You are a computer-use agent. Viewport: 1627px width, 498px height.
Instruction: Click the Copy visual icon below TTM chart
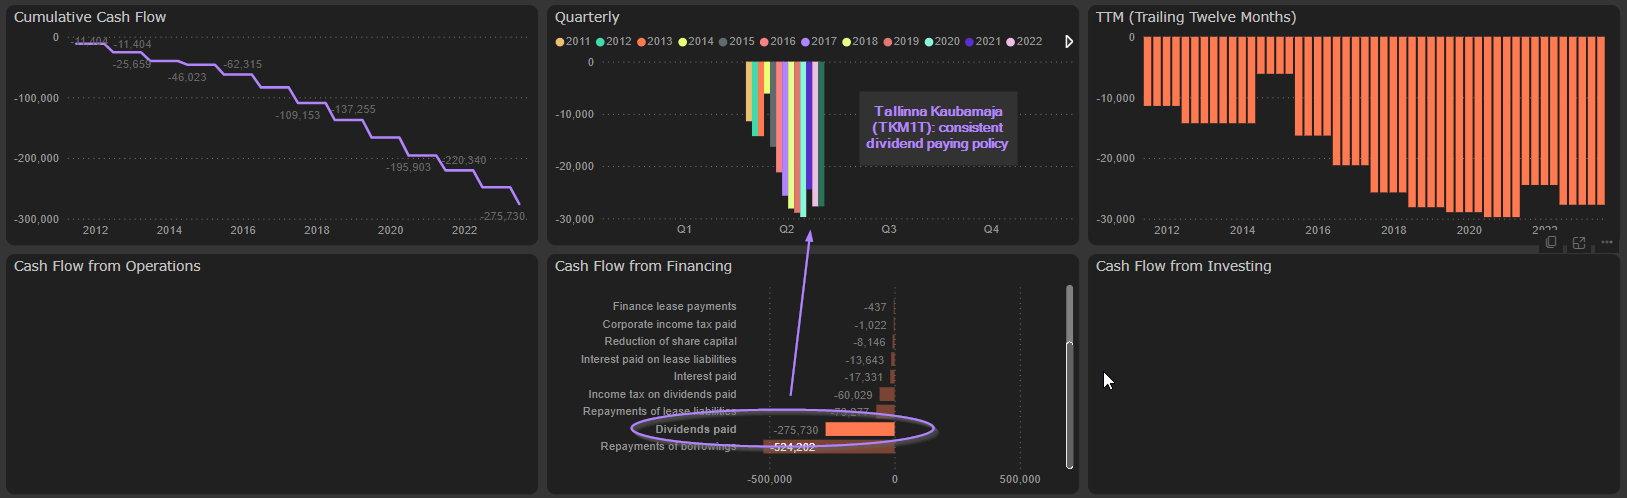pos(1551,243)
